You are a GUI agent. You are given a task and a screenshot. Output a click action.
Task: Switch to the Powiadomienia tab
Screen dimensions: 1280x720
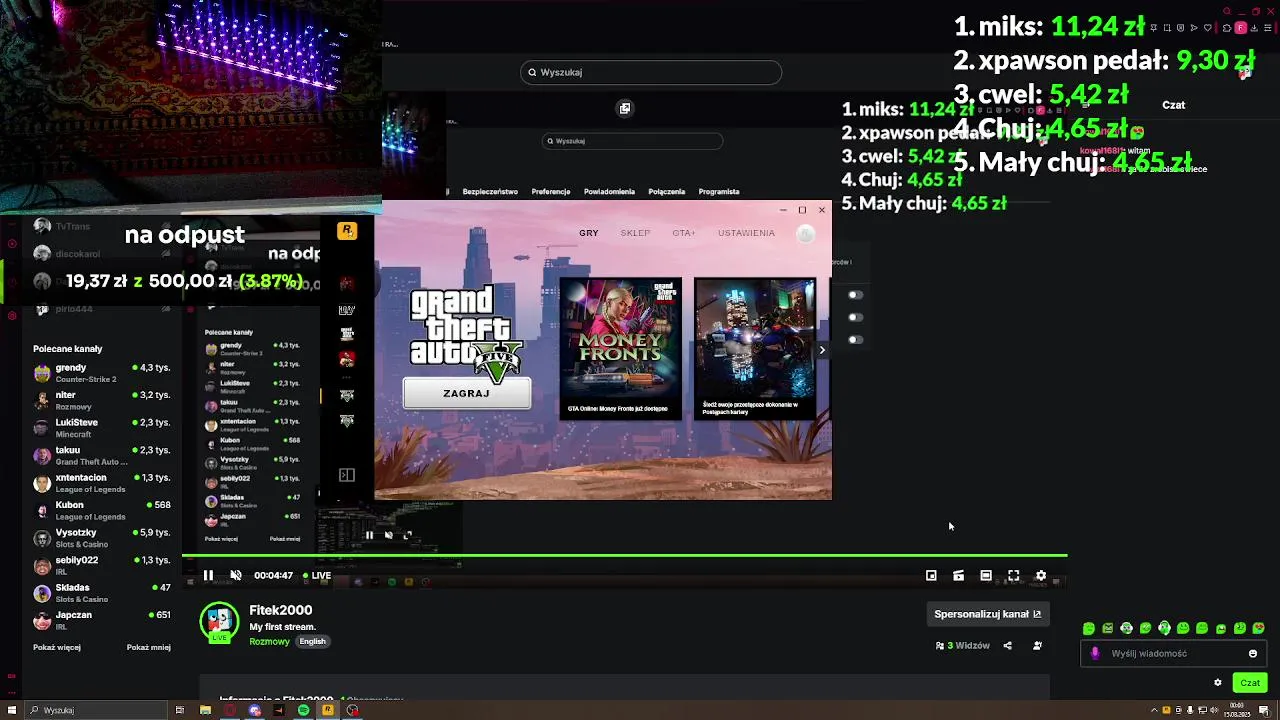(x=610, y=191)
